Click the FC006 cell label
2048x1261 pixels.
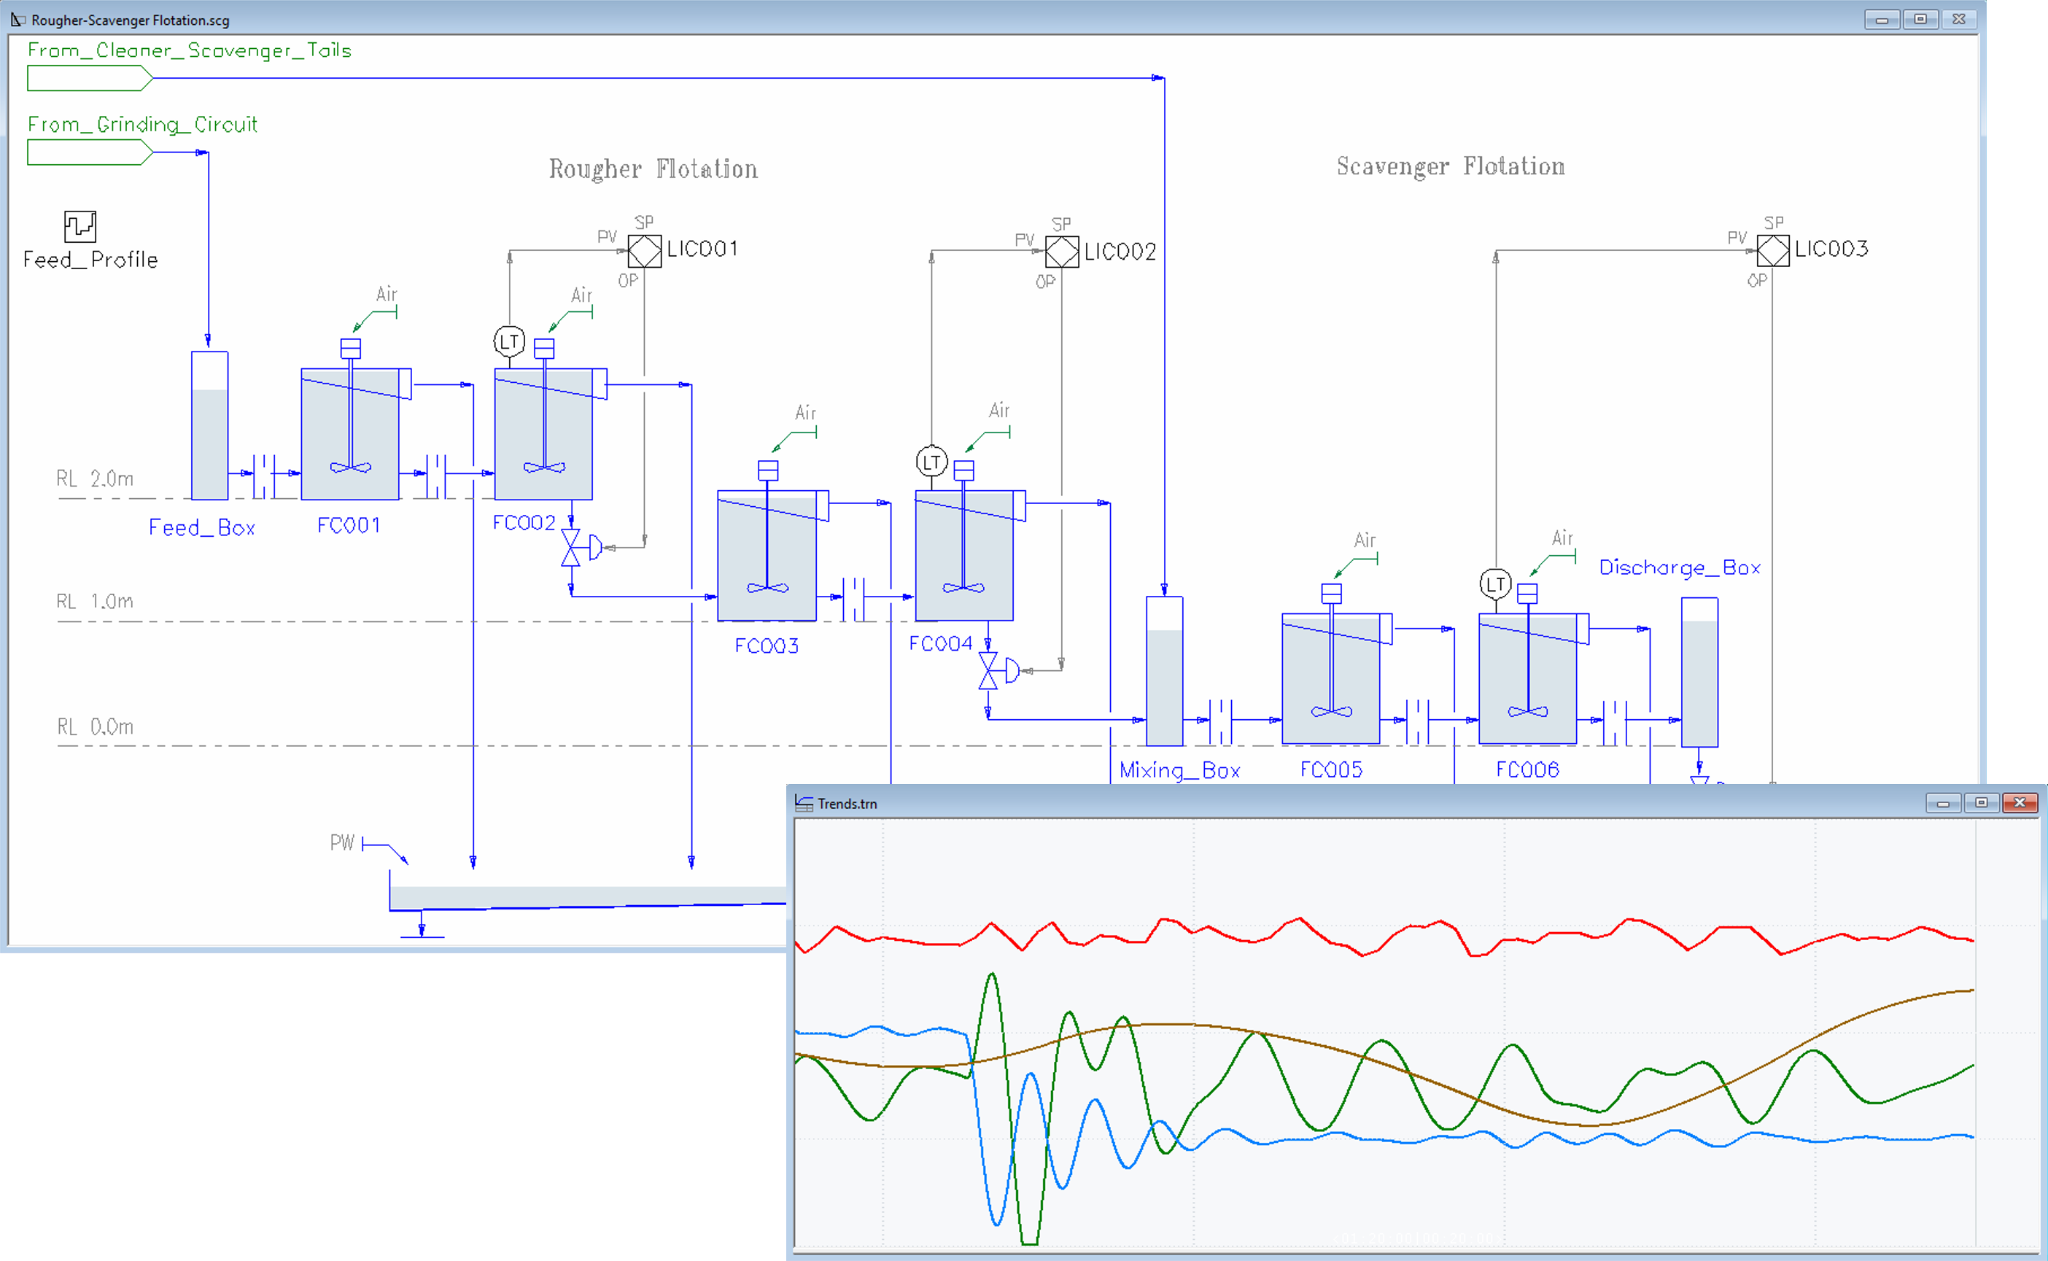click(1527, 769)
